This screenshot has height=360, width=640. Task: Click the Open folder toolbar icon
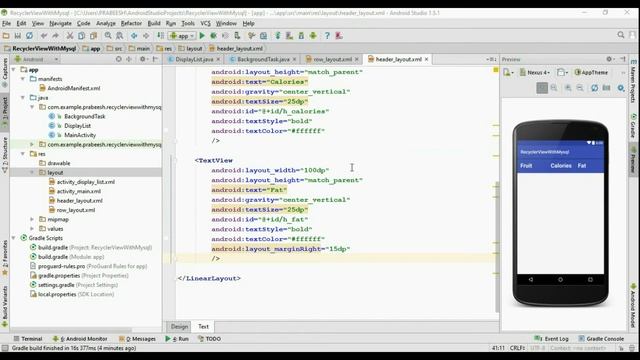(6, 36)
